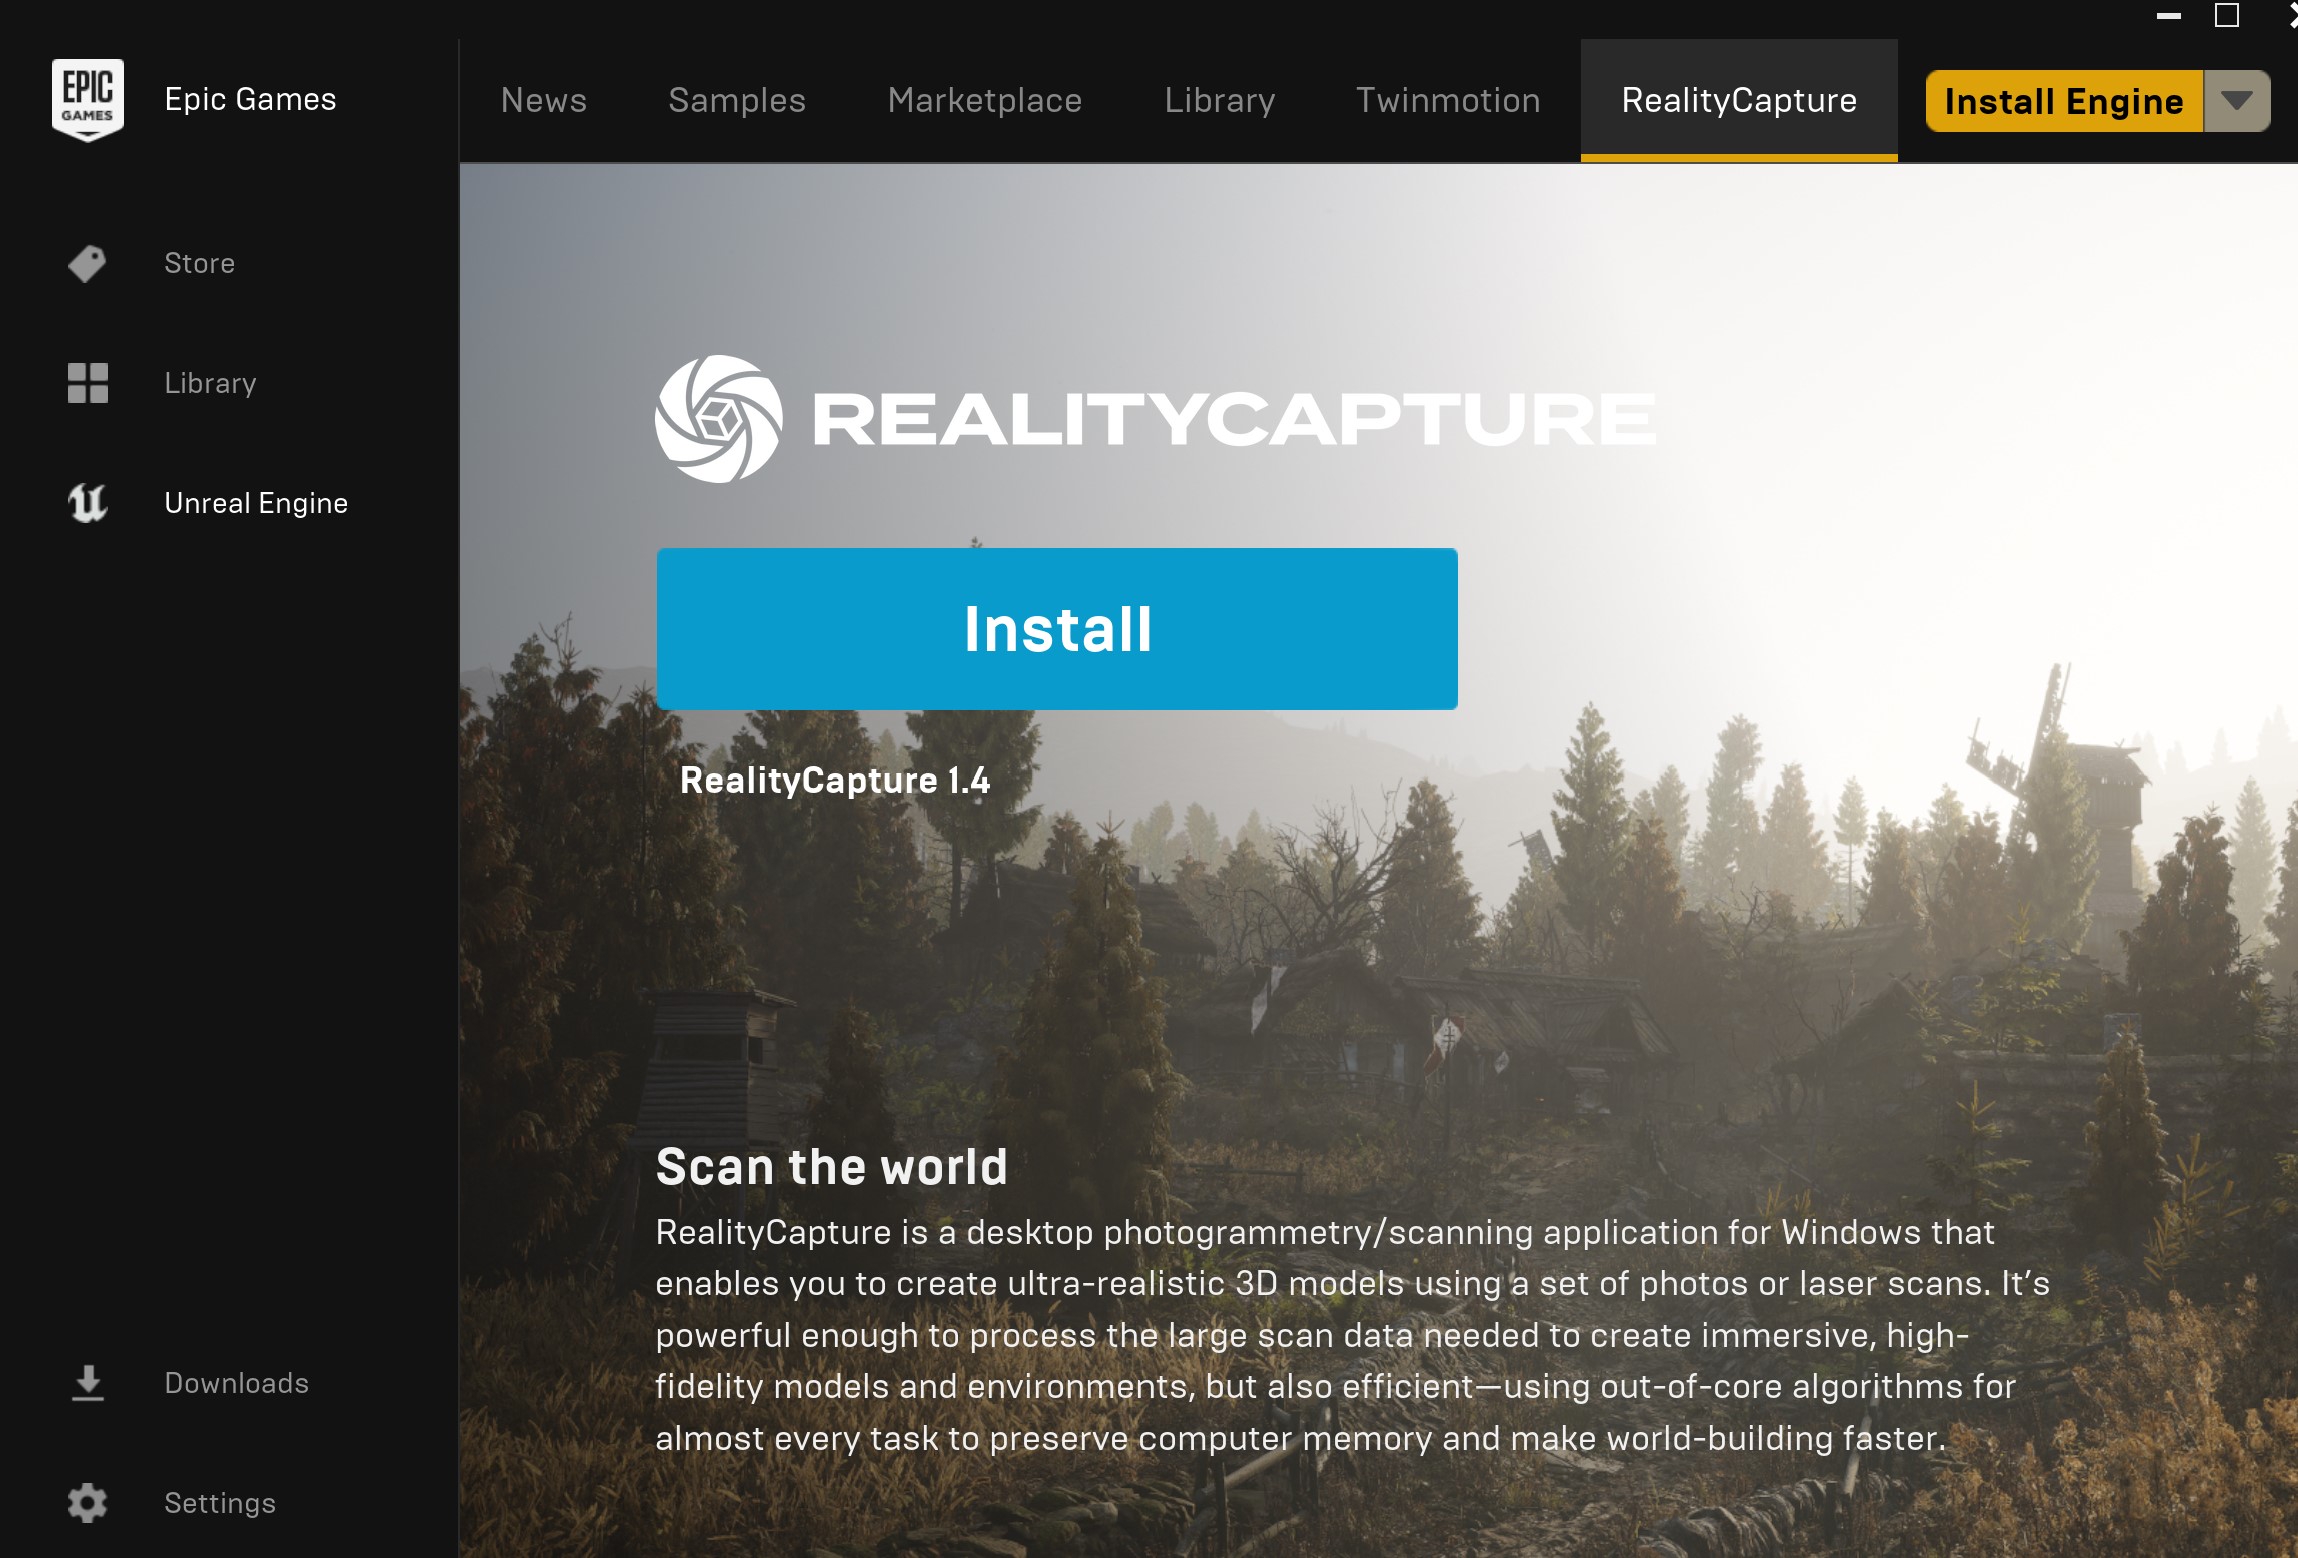Switch to the Twinmotion tab

click(x=1448, y=100)
